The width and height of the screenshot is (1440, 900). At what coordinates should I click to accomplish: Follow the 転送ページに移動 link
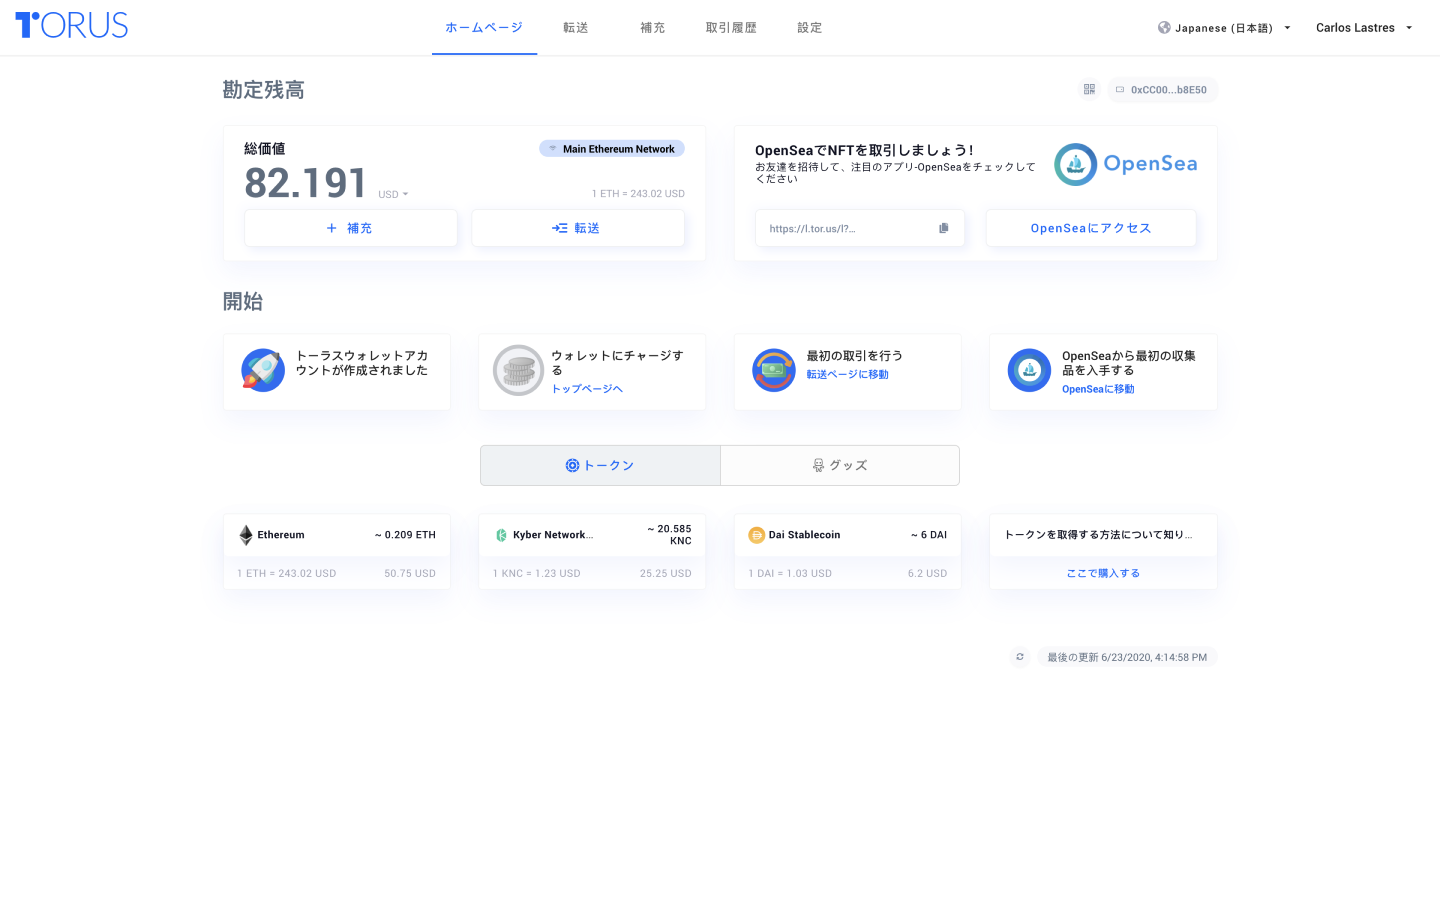click(x=848, y=375)
